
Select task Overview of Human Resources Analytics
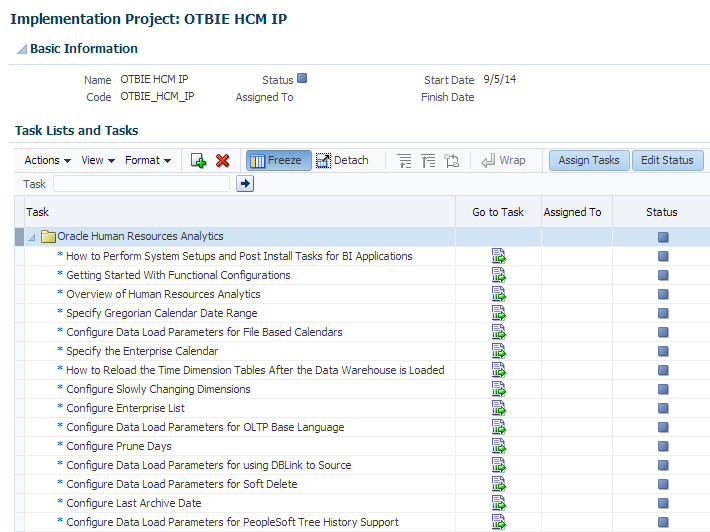pyautogui.click(x=163, y=294)
